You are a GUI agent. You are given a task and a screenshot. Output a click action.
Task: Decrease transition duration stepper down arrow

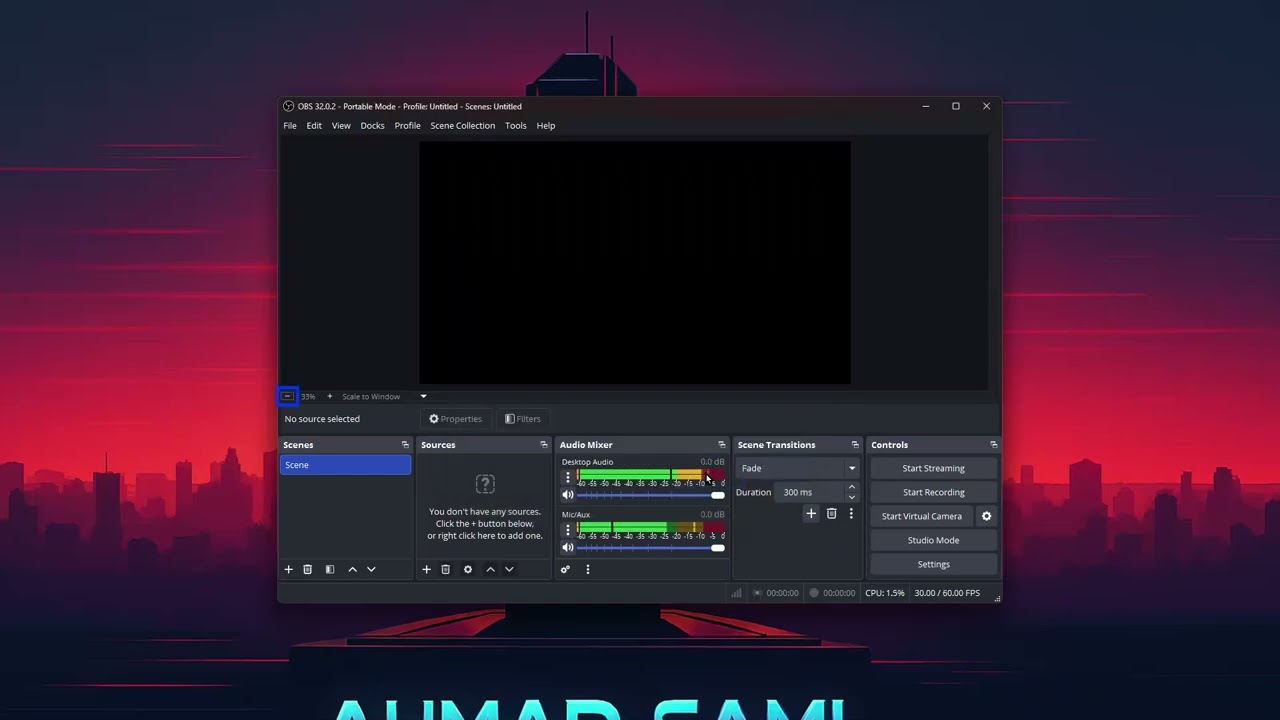point(851,496)
